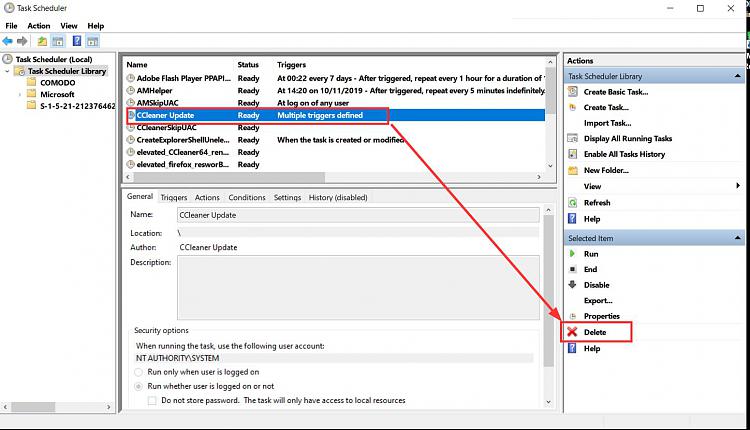The width and height of the screenshot is (750, 430).
Task: Click the Help icon under Task Scheduler Library
Action: tap(572, 219)
